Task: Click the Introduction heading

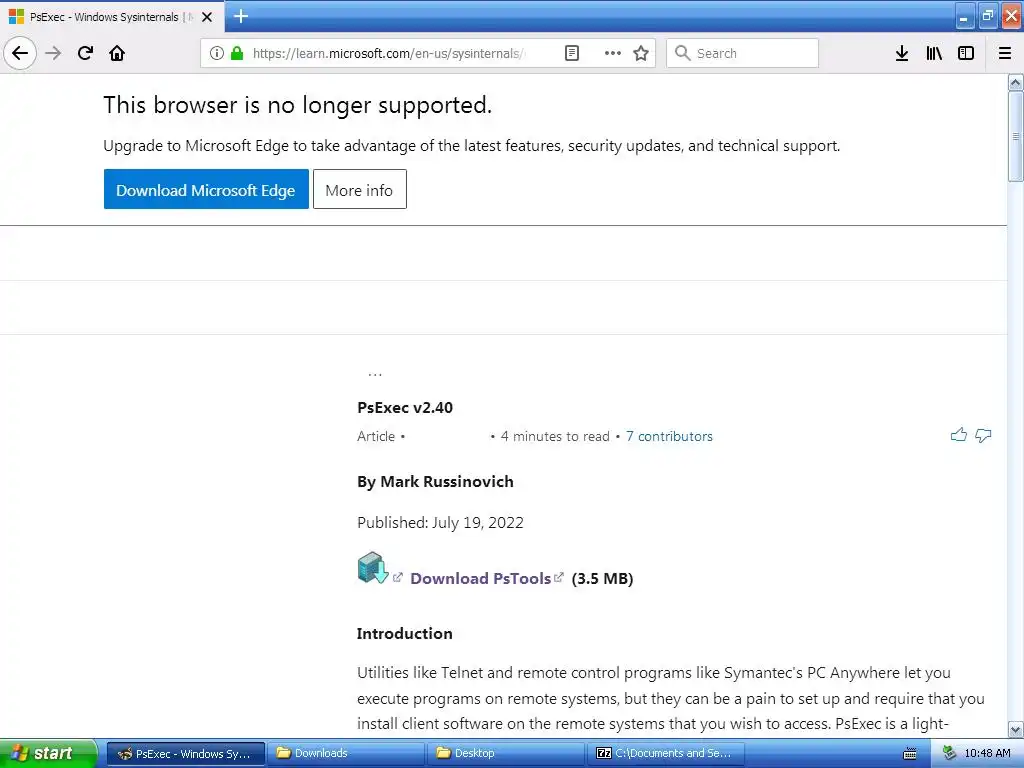Action: tap(404, 633)
